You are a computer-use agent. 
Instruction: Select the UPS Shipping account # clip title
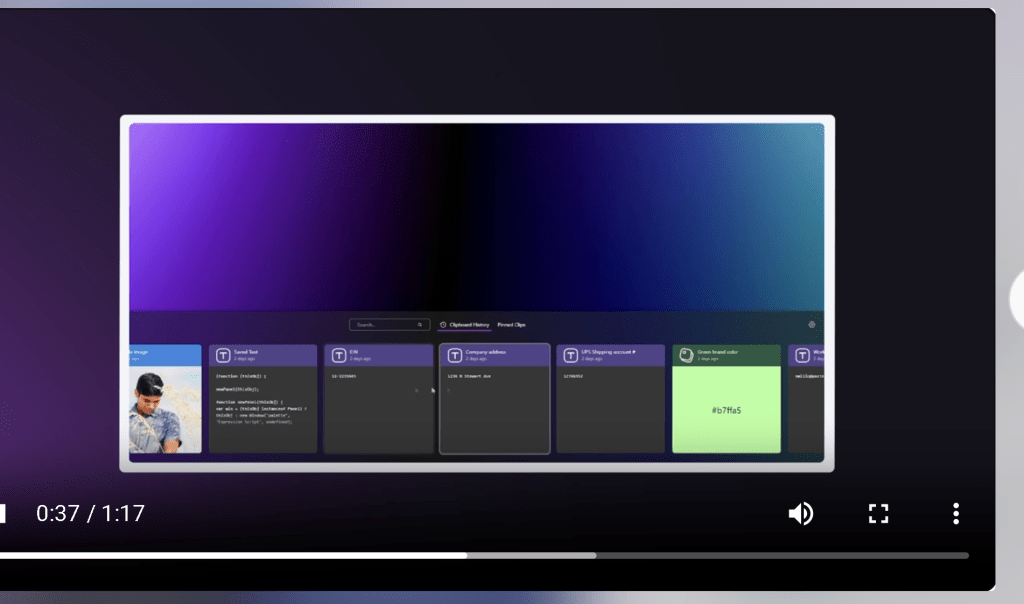click(608, 352)
